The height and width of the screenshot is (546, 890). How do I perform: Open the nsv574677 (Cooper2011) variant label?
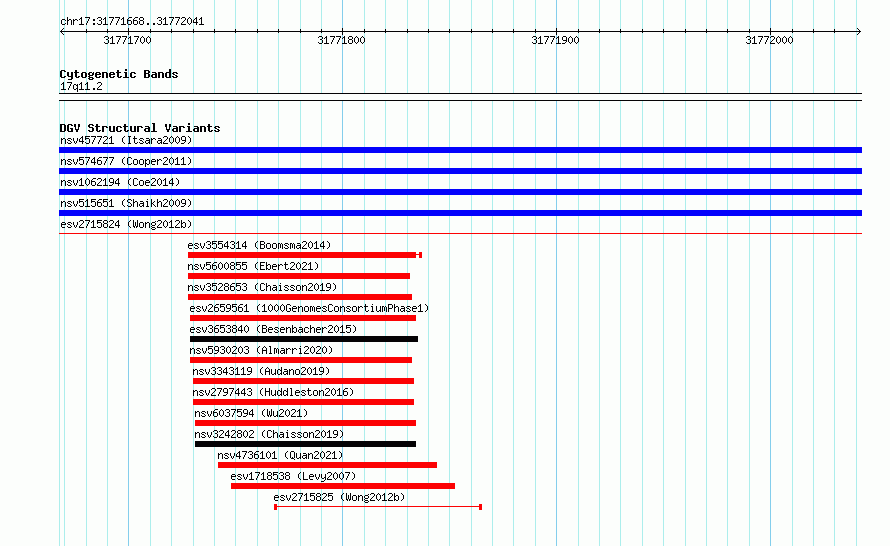126,161
